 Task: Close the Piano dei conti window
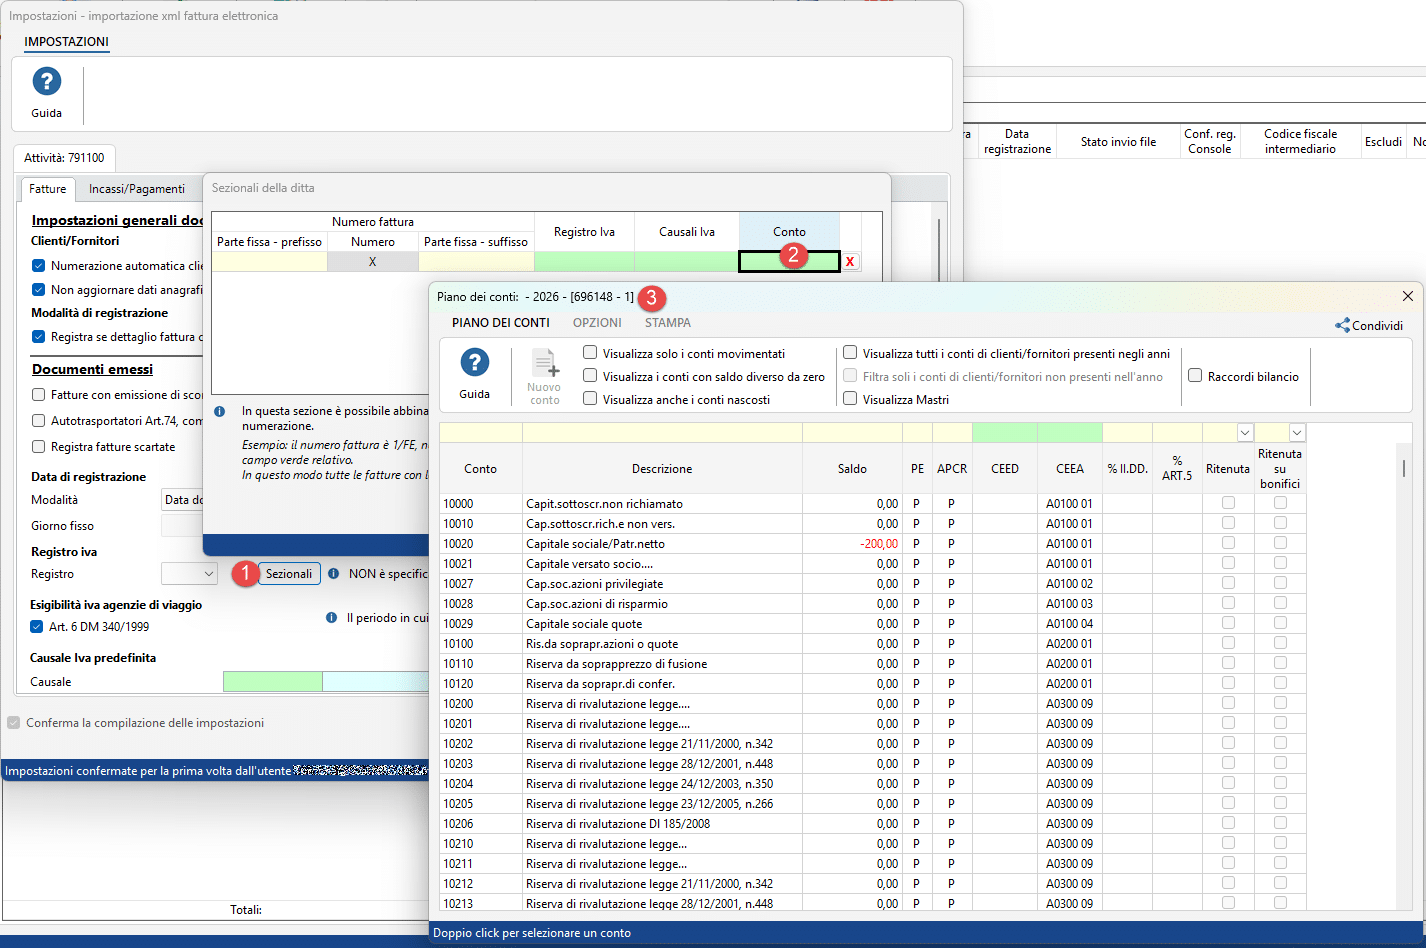[x=1408, y=296]
